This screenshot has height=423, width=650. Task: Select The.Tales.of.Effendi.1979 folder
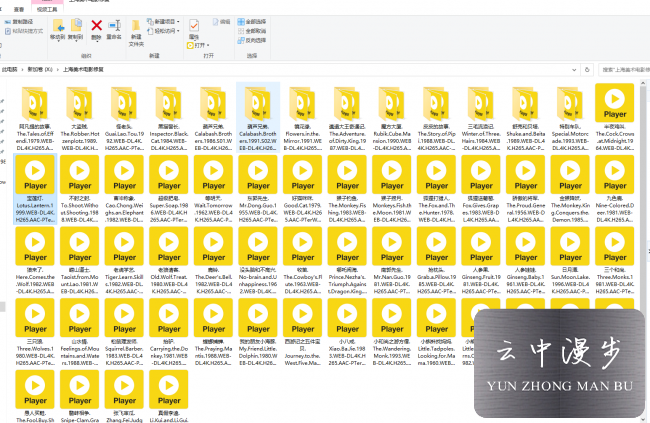[x=35, y=117]
